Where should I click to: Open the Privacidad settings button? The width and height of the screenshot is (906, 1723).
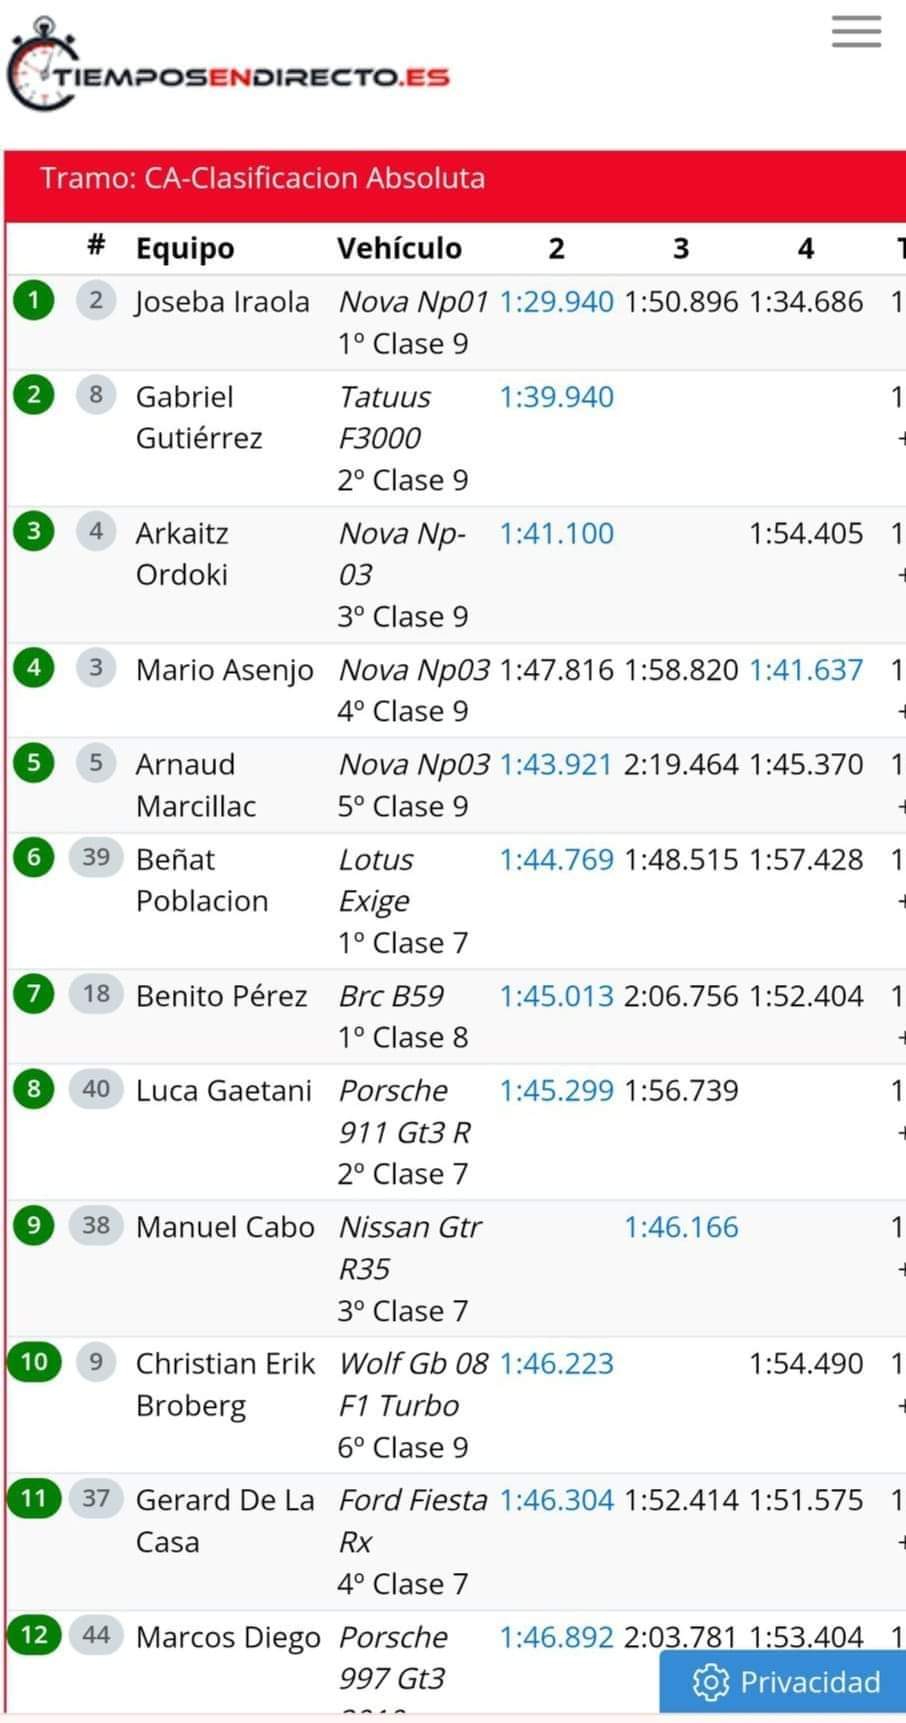pos(786,1682)
